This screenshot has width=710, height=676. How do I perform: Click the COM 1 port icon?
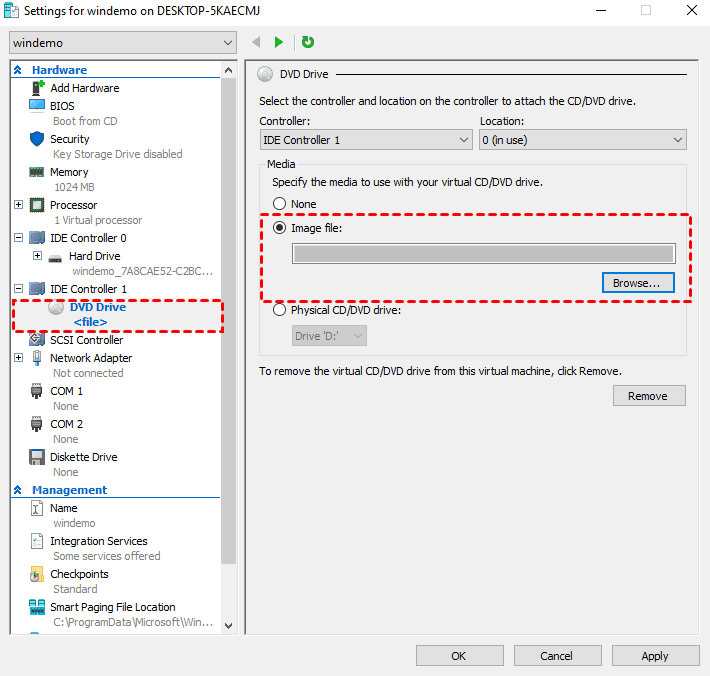[x=37, y=391]
